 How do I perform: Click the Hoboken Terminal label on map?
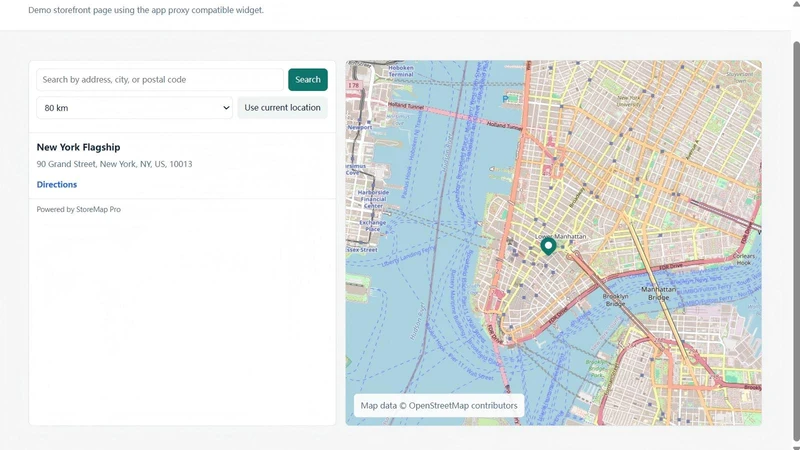tap(401, 70)
